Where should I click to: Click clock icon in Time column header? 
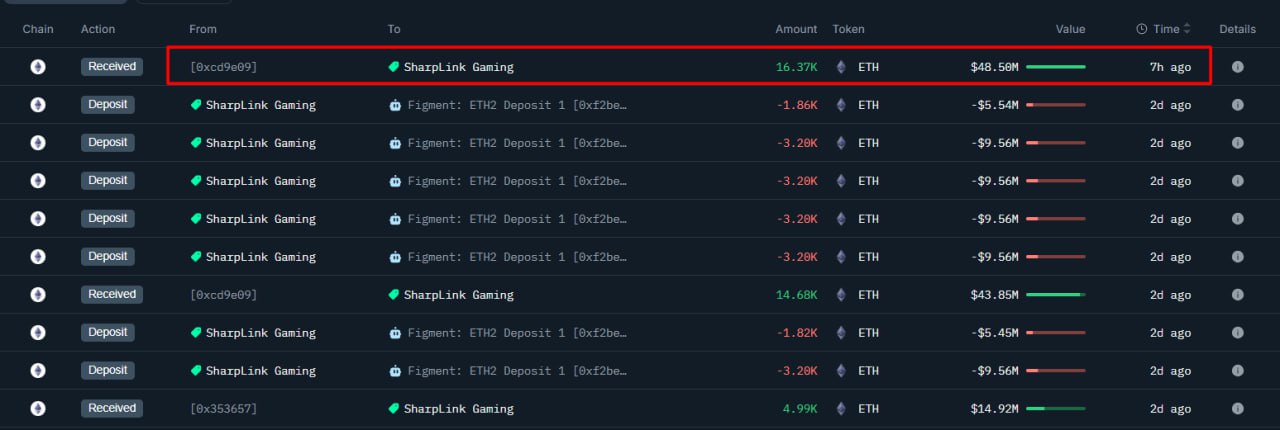(x=1141, y=29)
